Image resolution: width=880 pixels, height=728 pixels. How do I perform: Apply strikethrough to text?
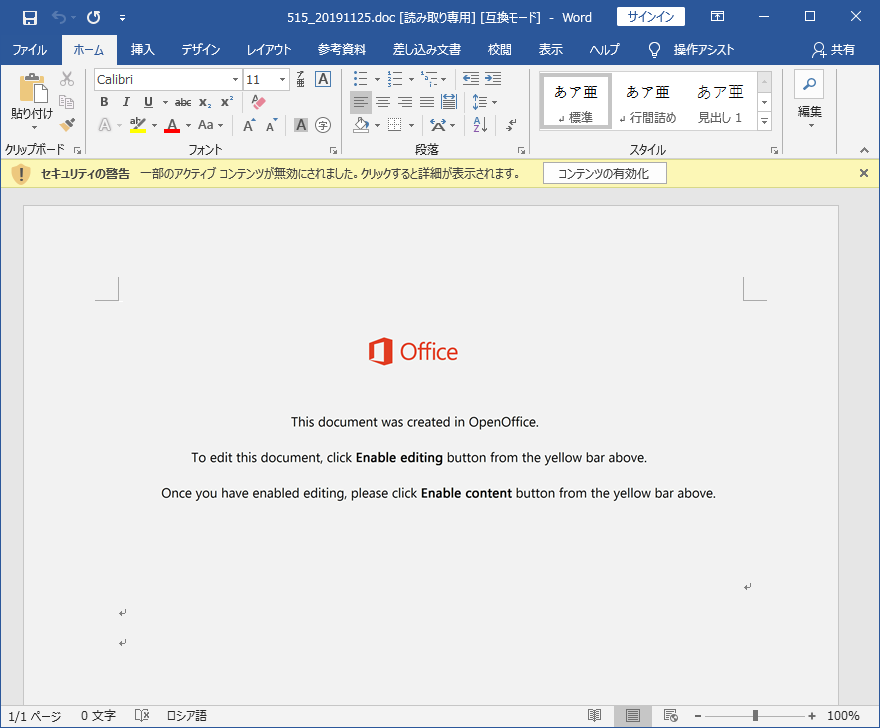(182, 101)
